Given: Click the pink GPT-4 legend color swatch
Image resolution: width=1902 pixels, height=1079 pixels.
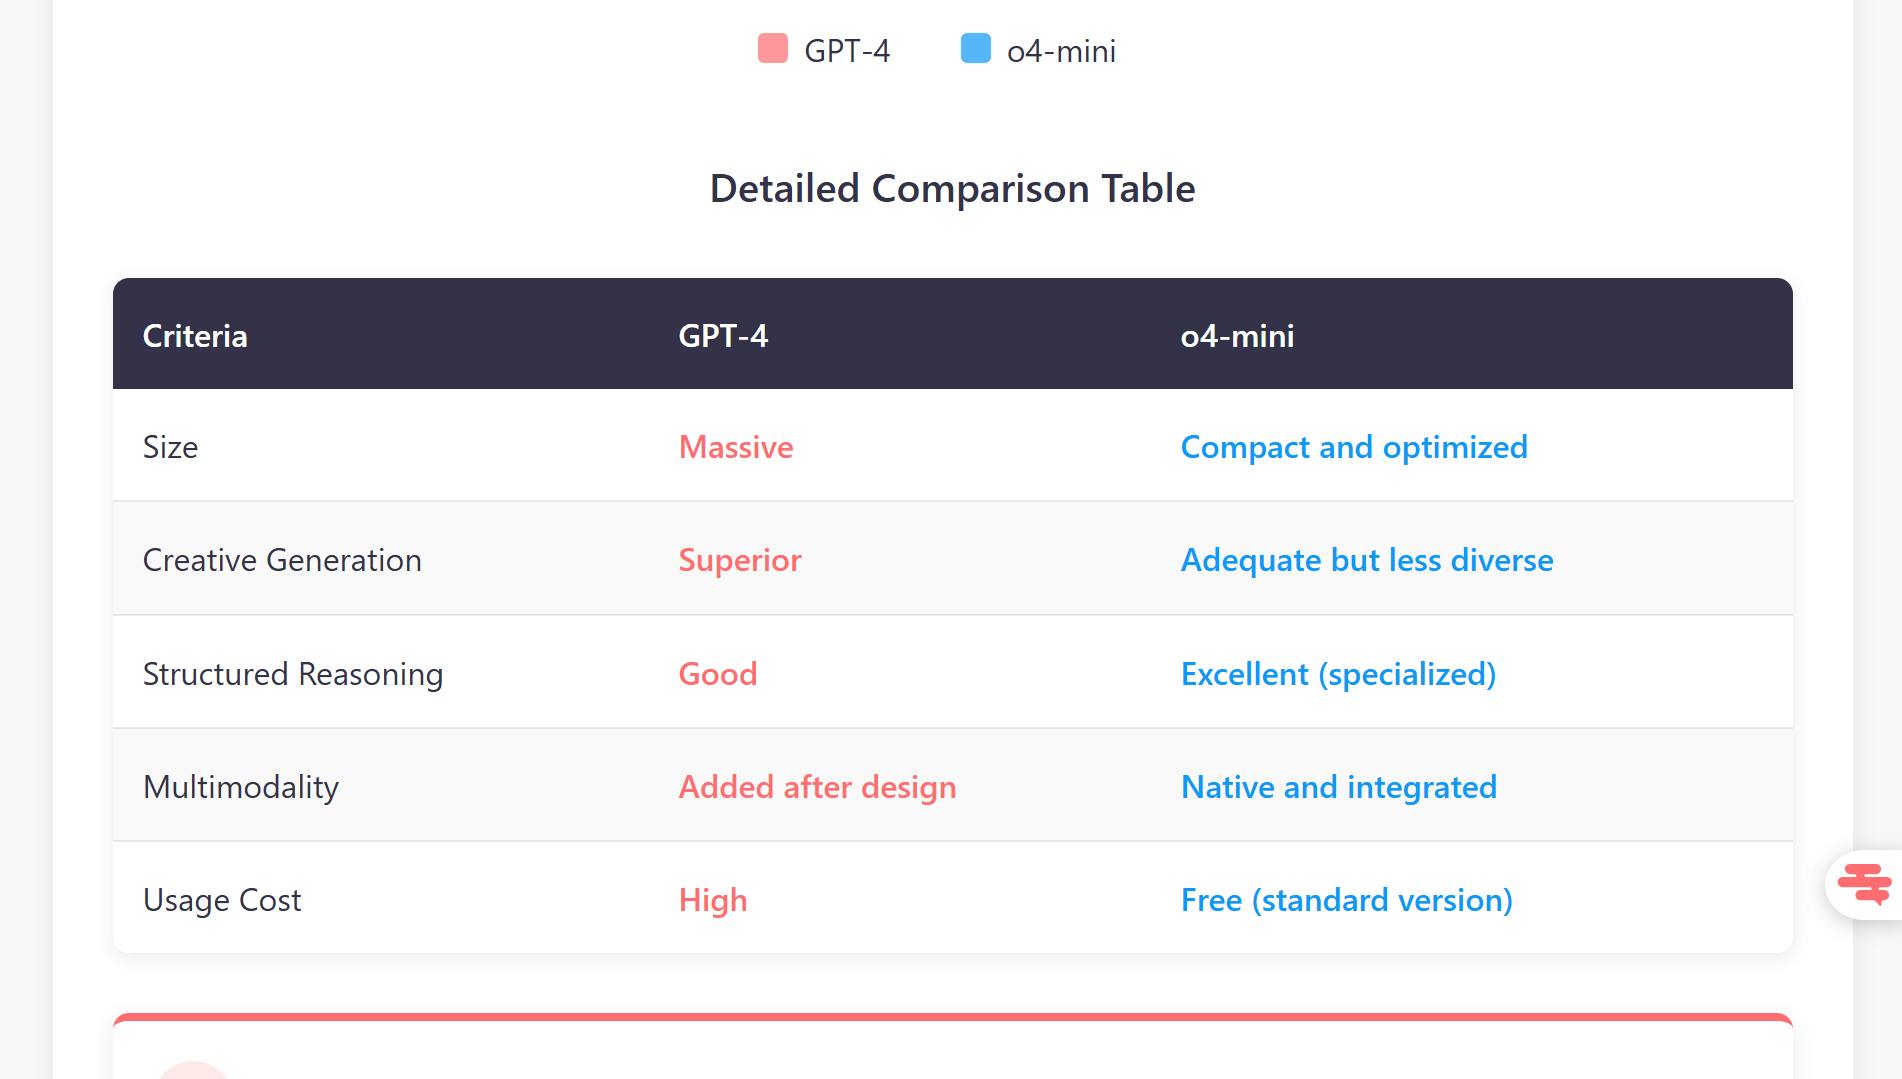Looking at the screenshot, I should pyautogui.click(x=773, y=49).
